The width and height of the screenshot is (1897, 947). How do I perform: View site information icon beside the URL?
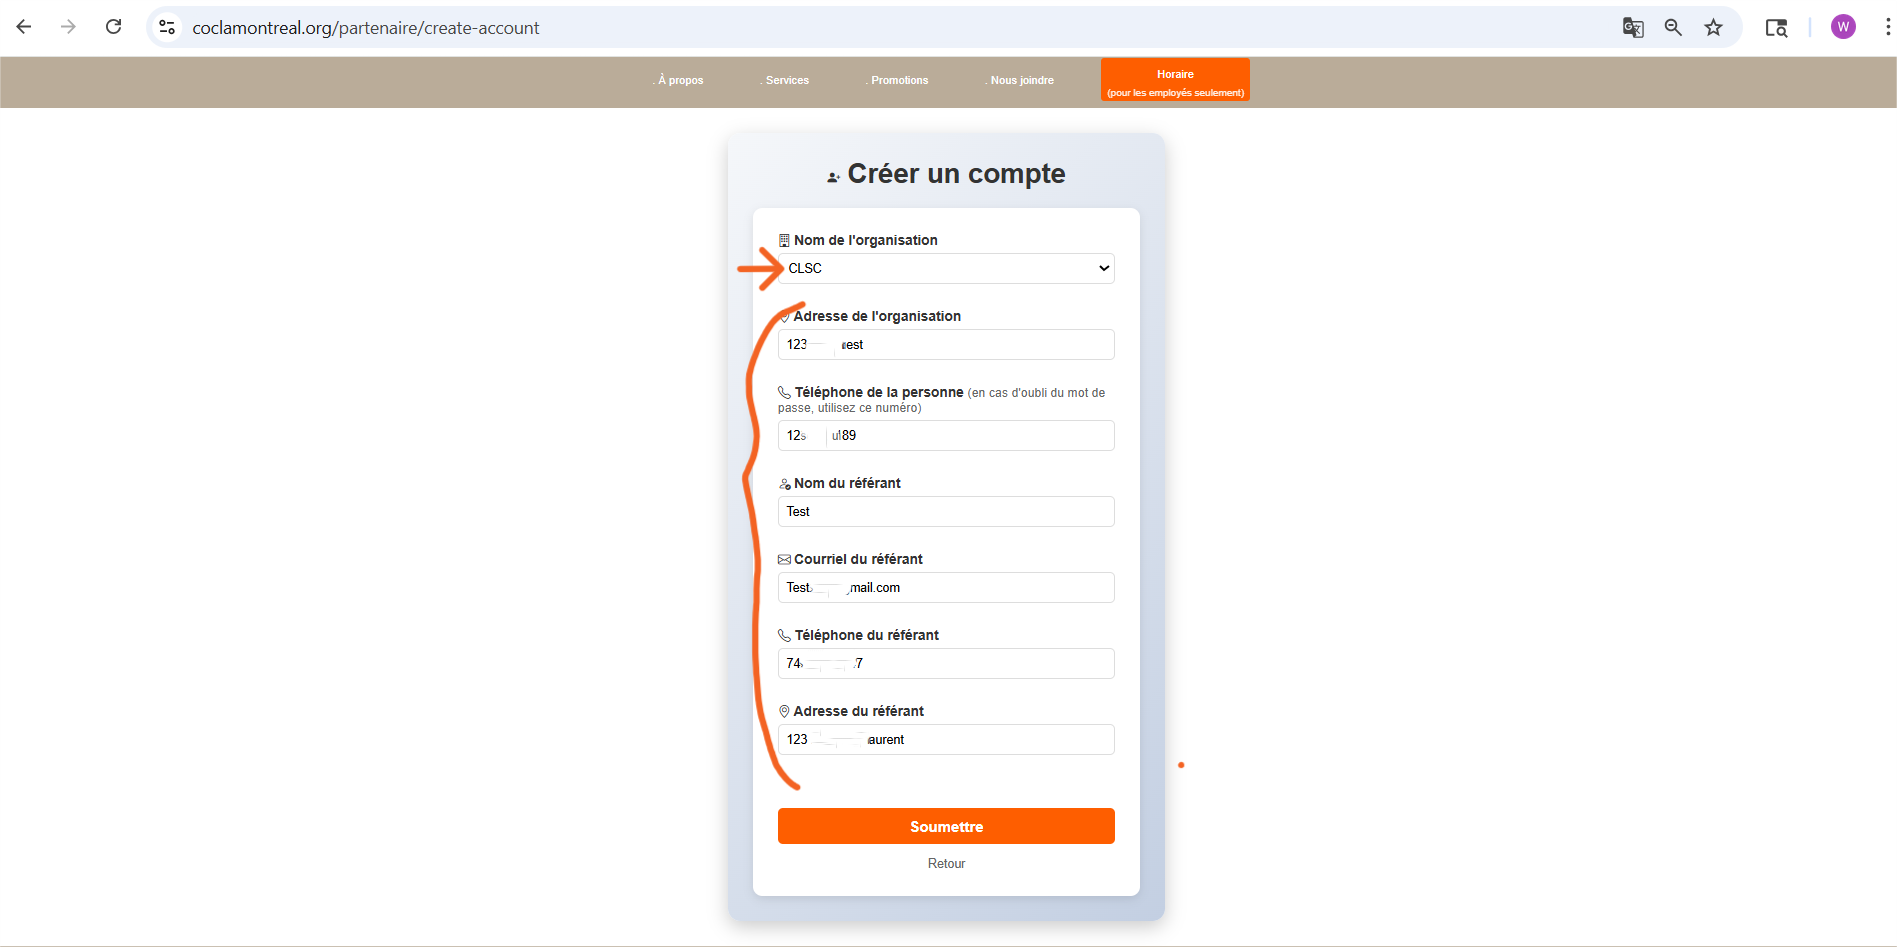[167, 28]
